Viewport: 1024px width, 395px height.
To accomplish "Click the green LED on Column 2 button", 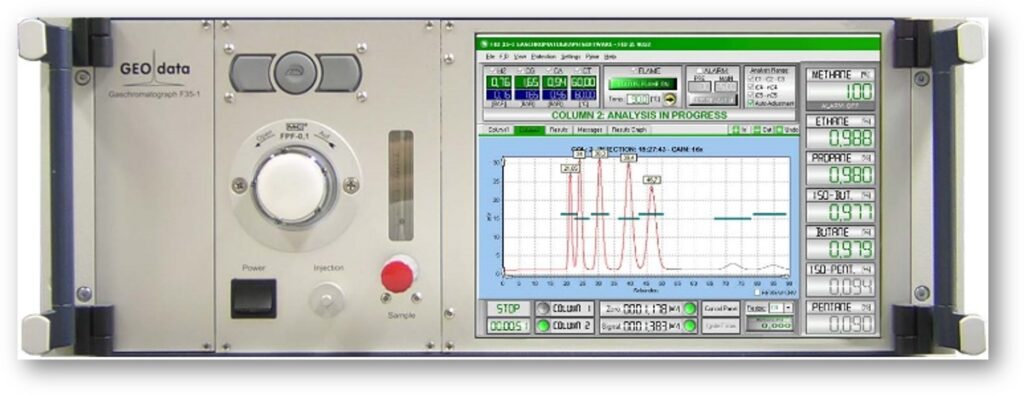I will coord(543,325).
